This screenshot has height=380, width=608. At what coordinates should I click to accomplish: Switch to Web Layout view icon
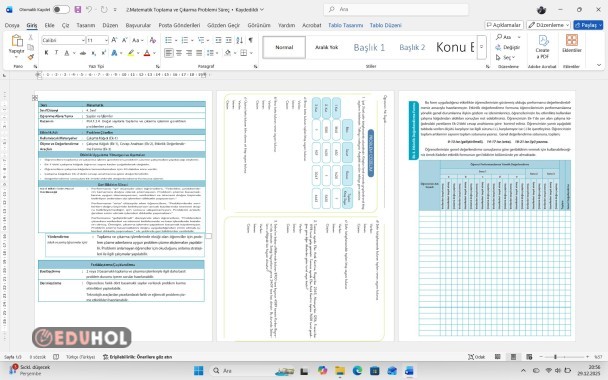pyautogui.click(x=529, y=357)
